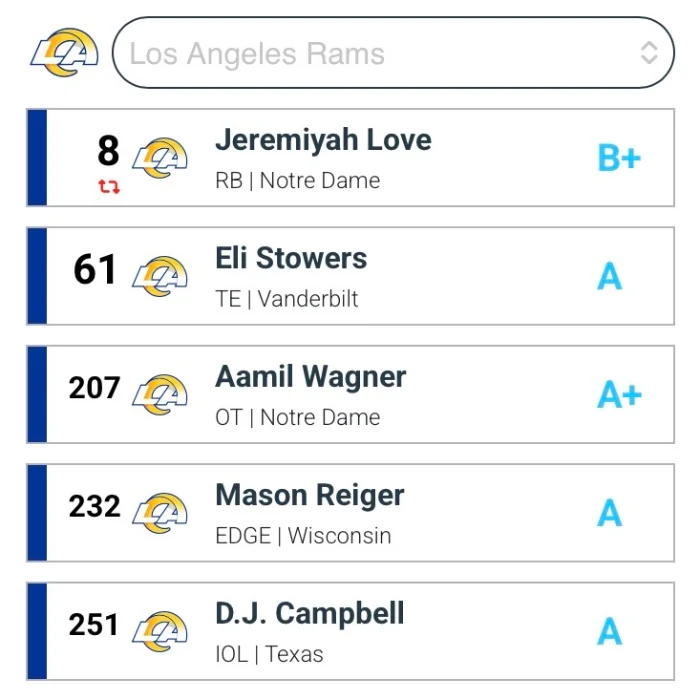Click the Rams logo next to Eli Stowers

[x=160, y=276]
